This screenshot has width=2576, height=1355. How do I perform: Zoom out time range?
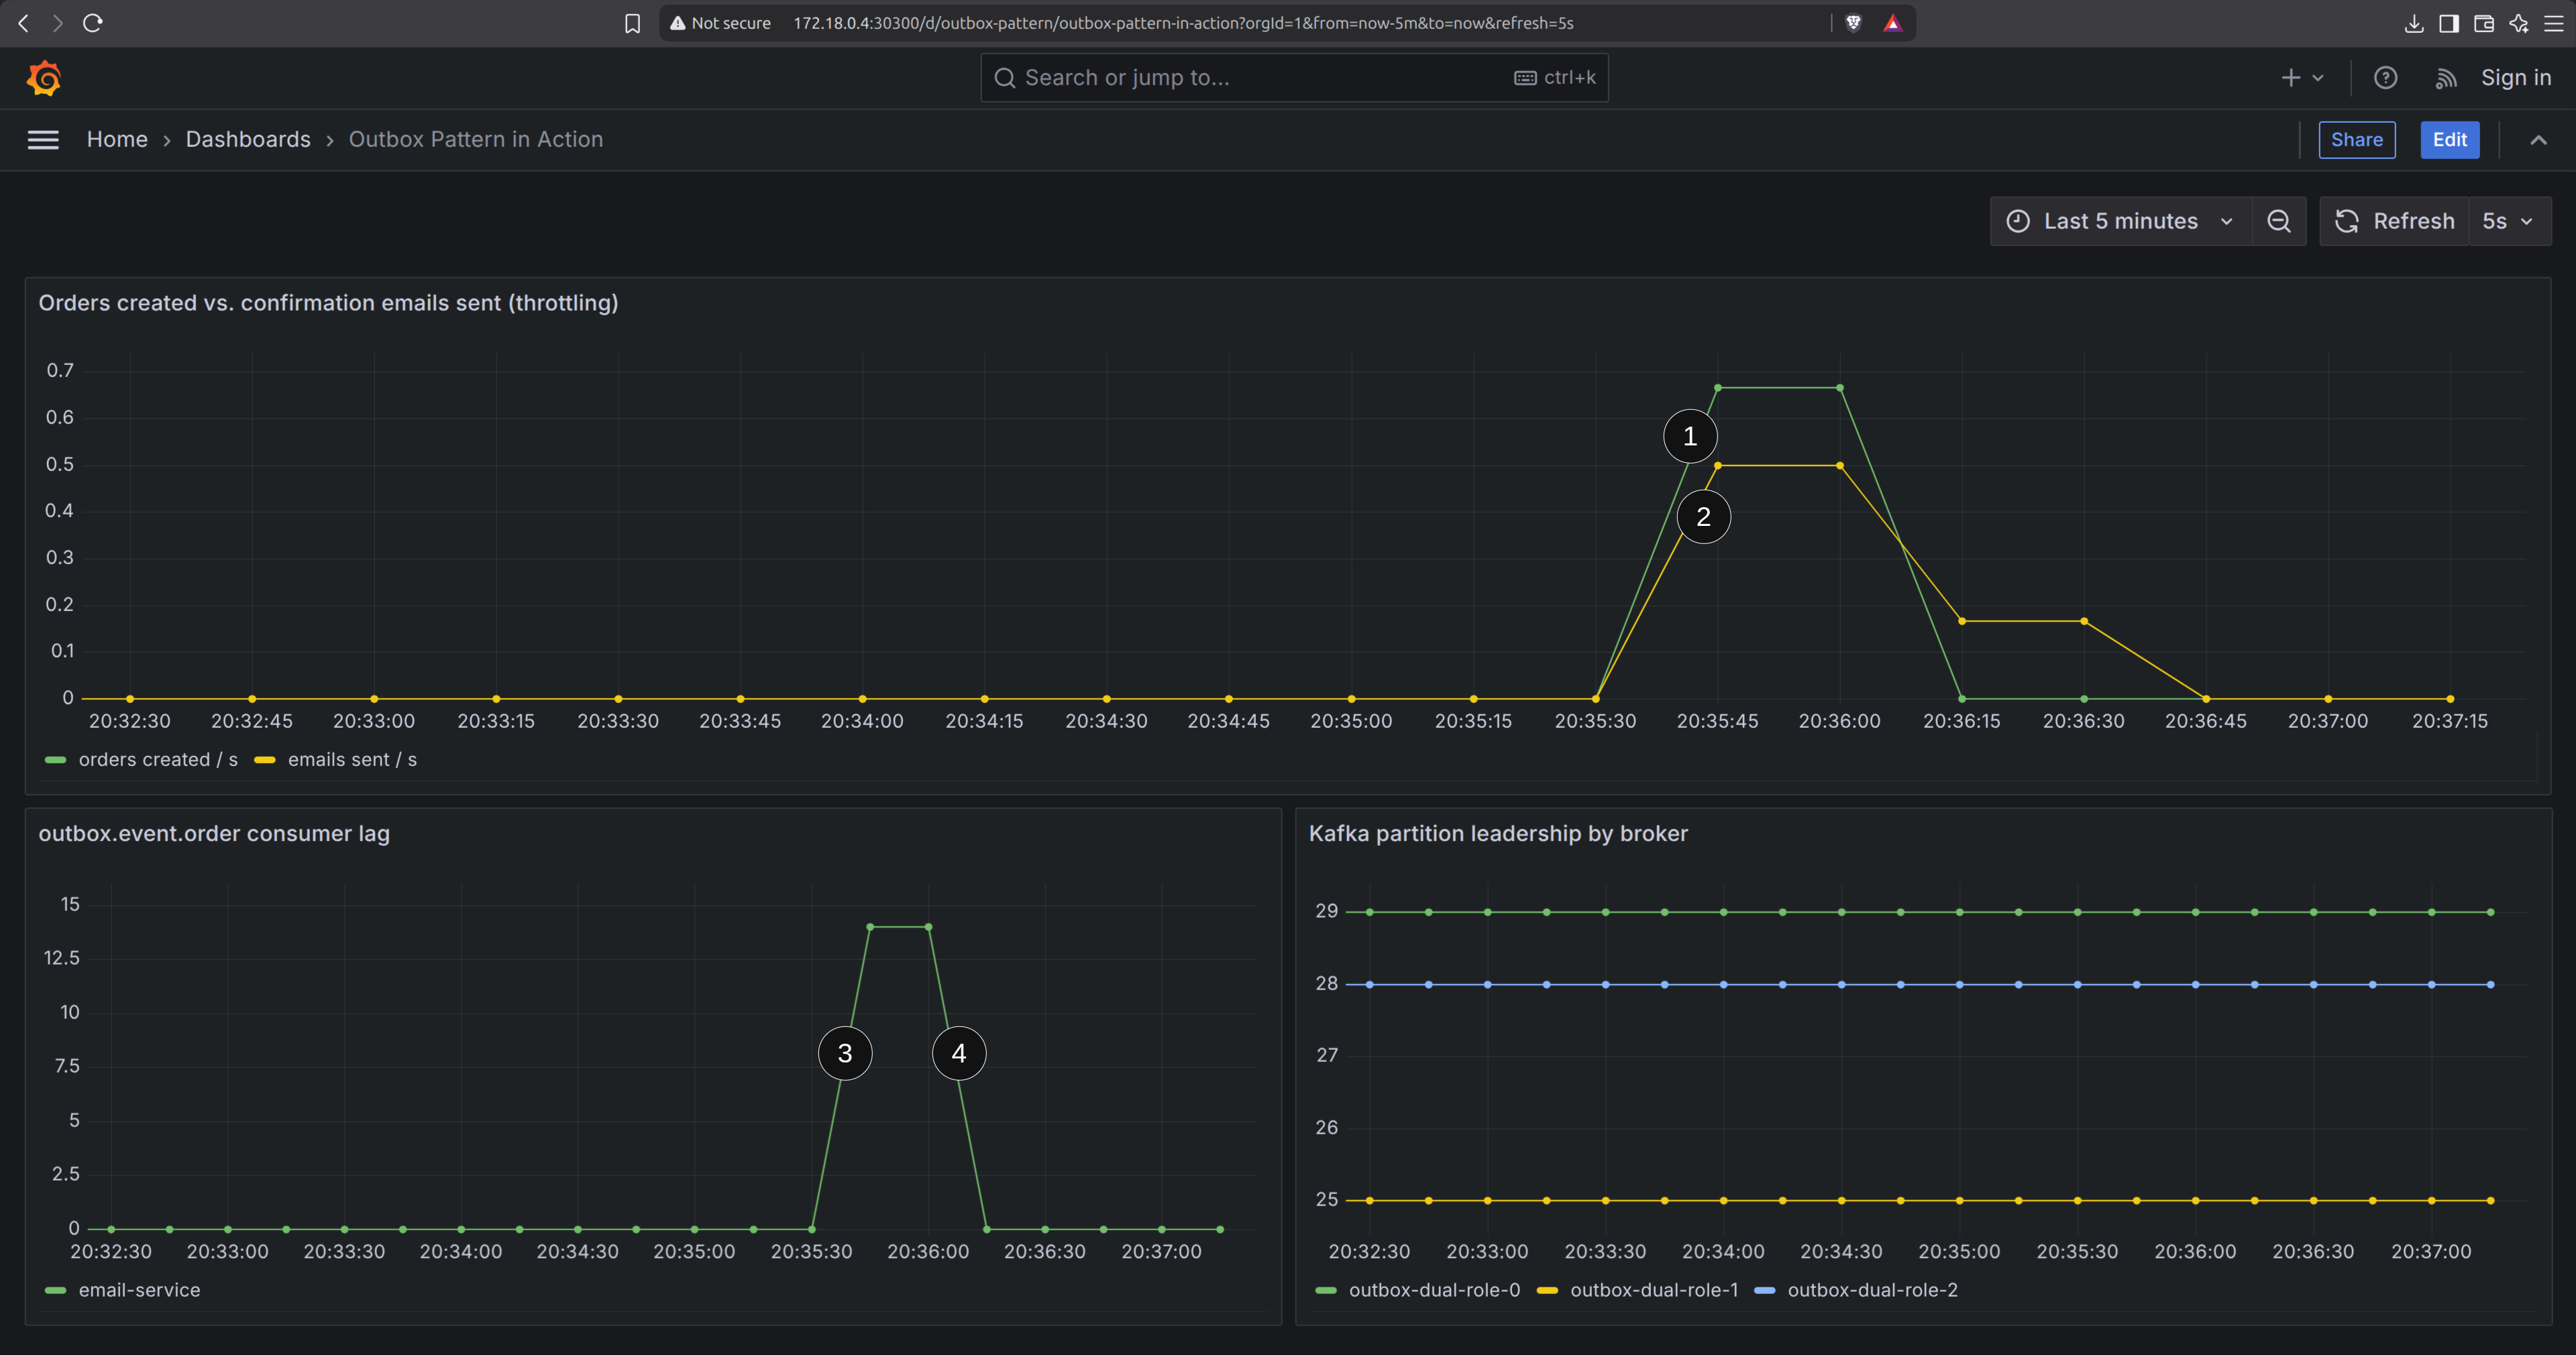[2279, 221]
